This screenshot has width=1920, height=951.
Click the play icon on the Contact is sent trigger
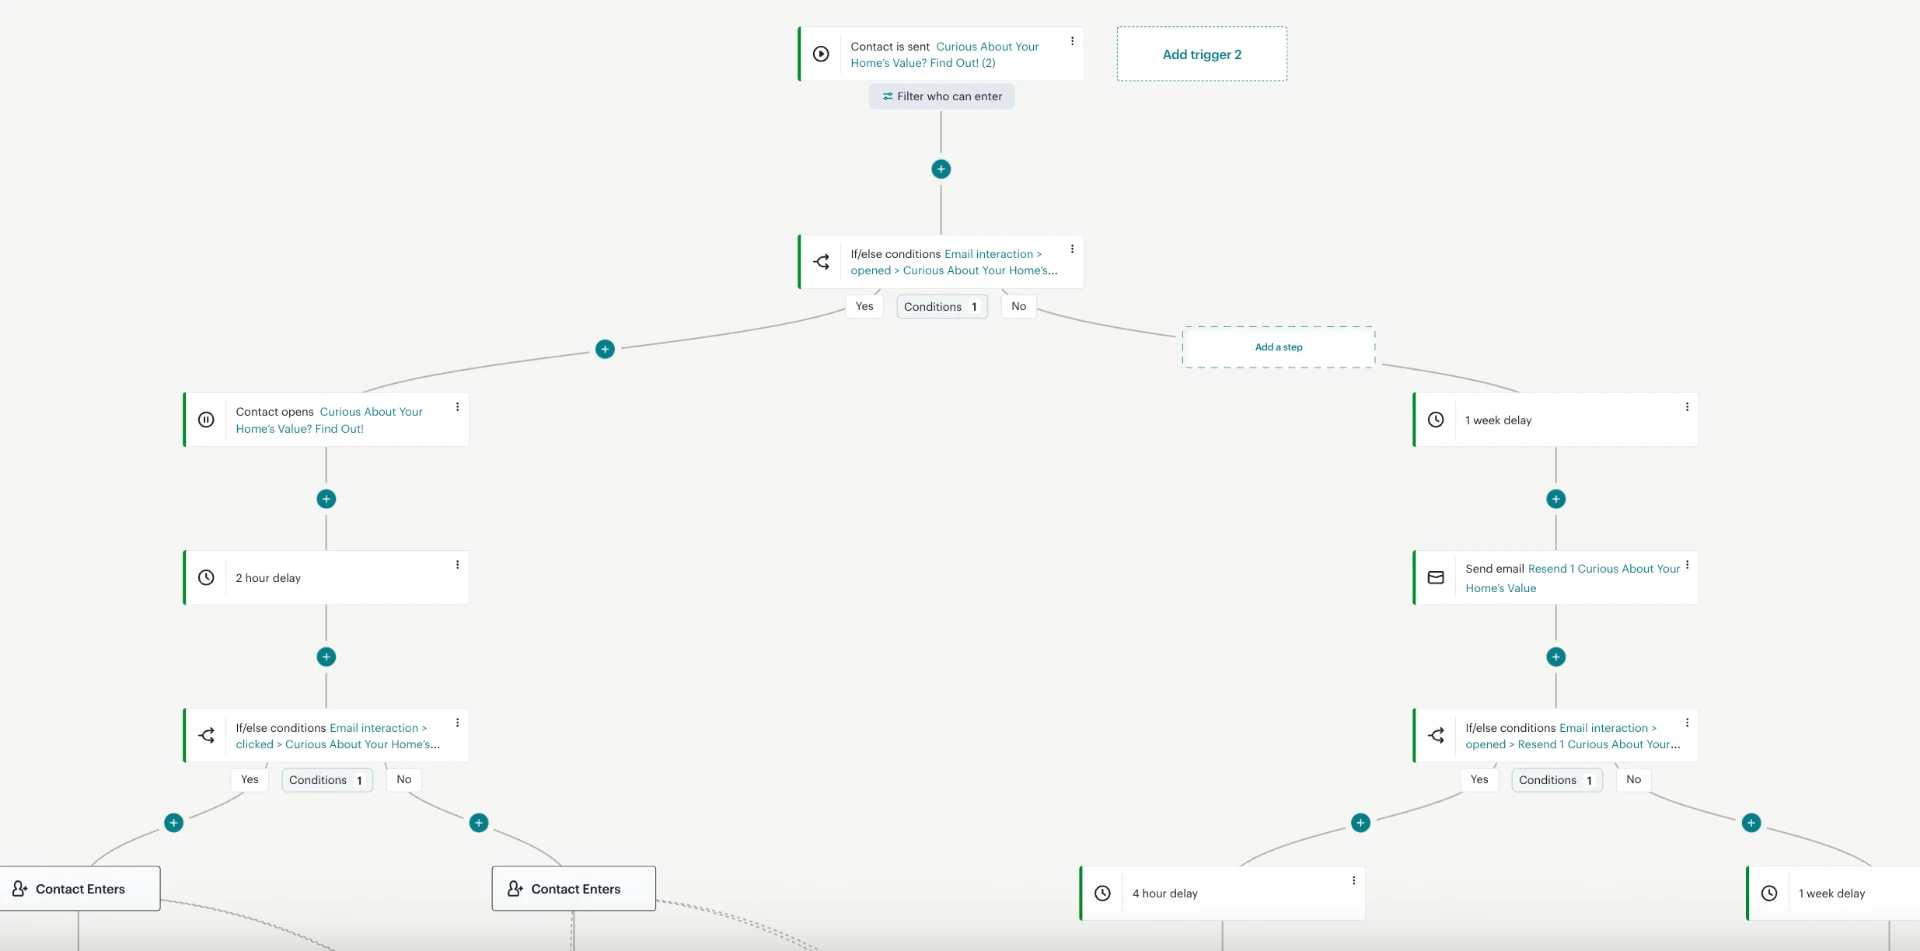[821, 54]
